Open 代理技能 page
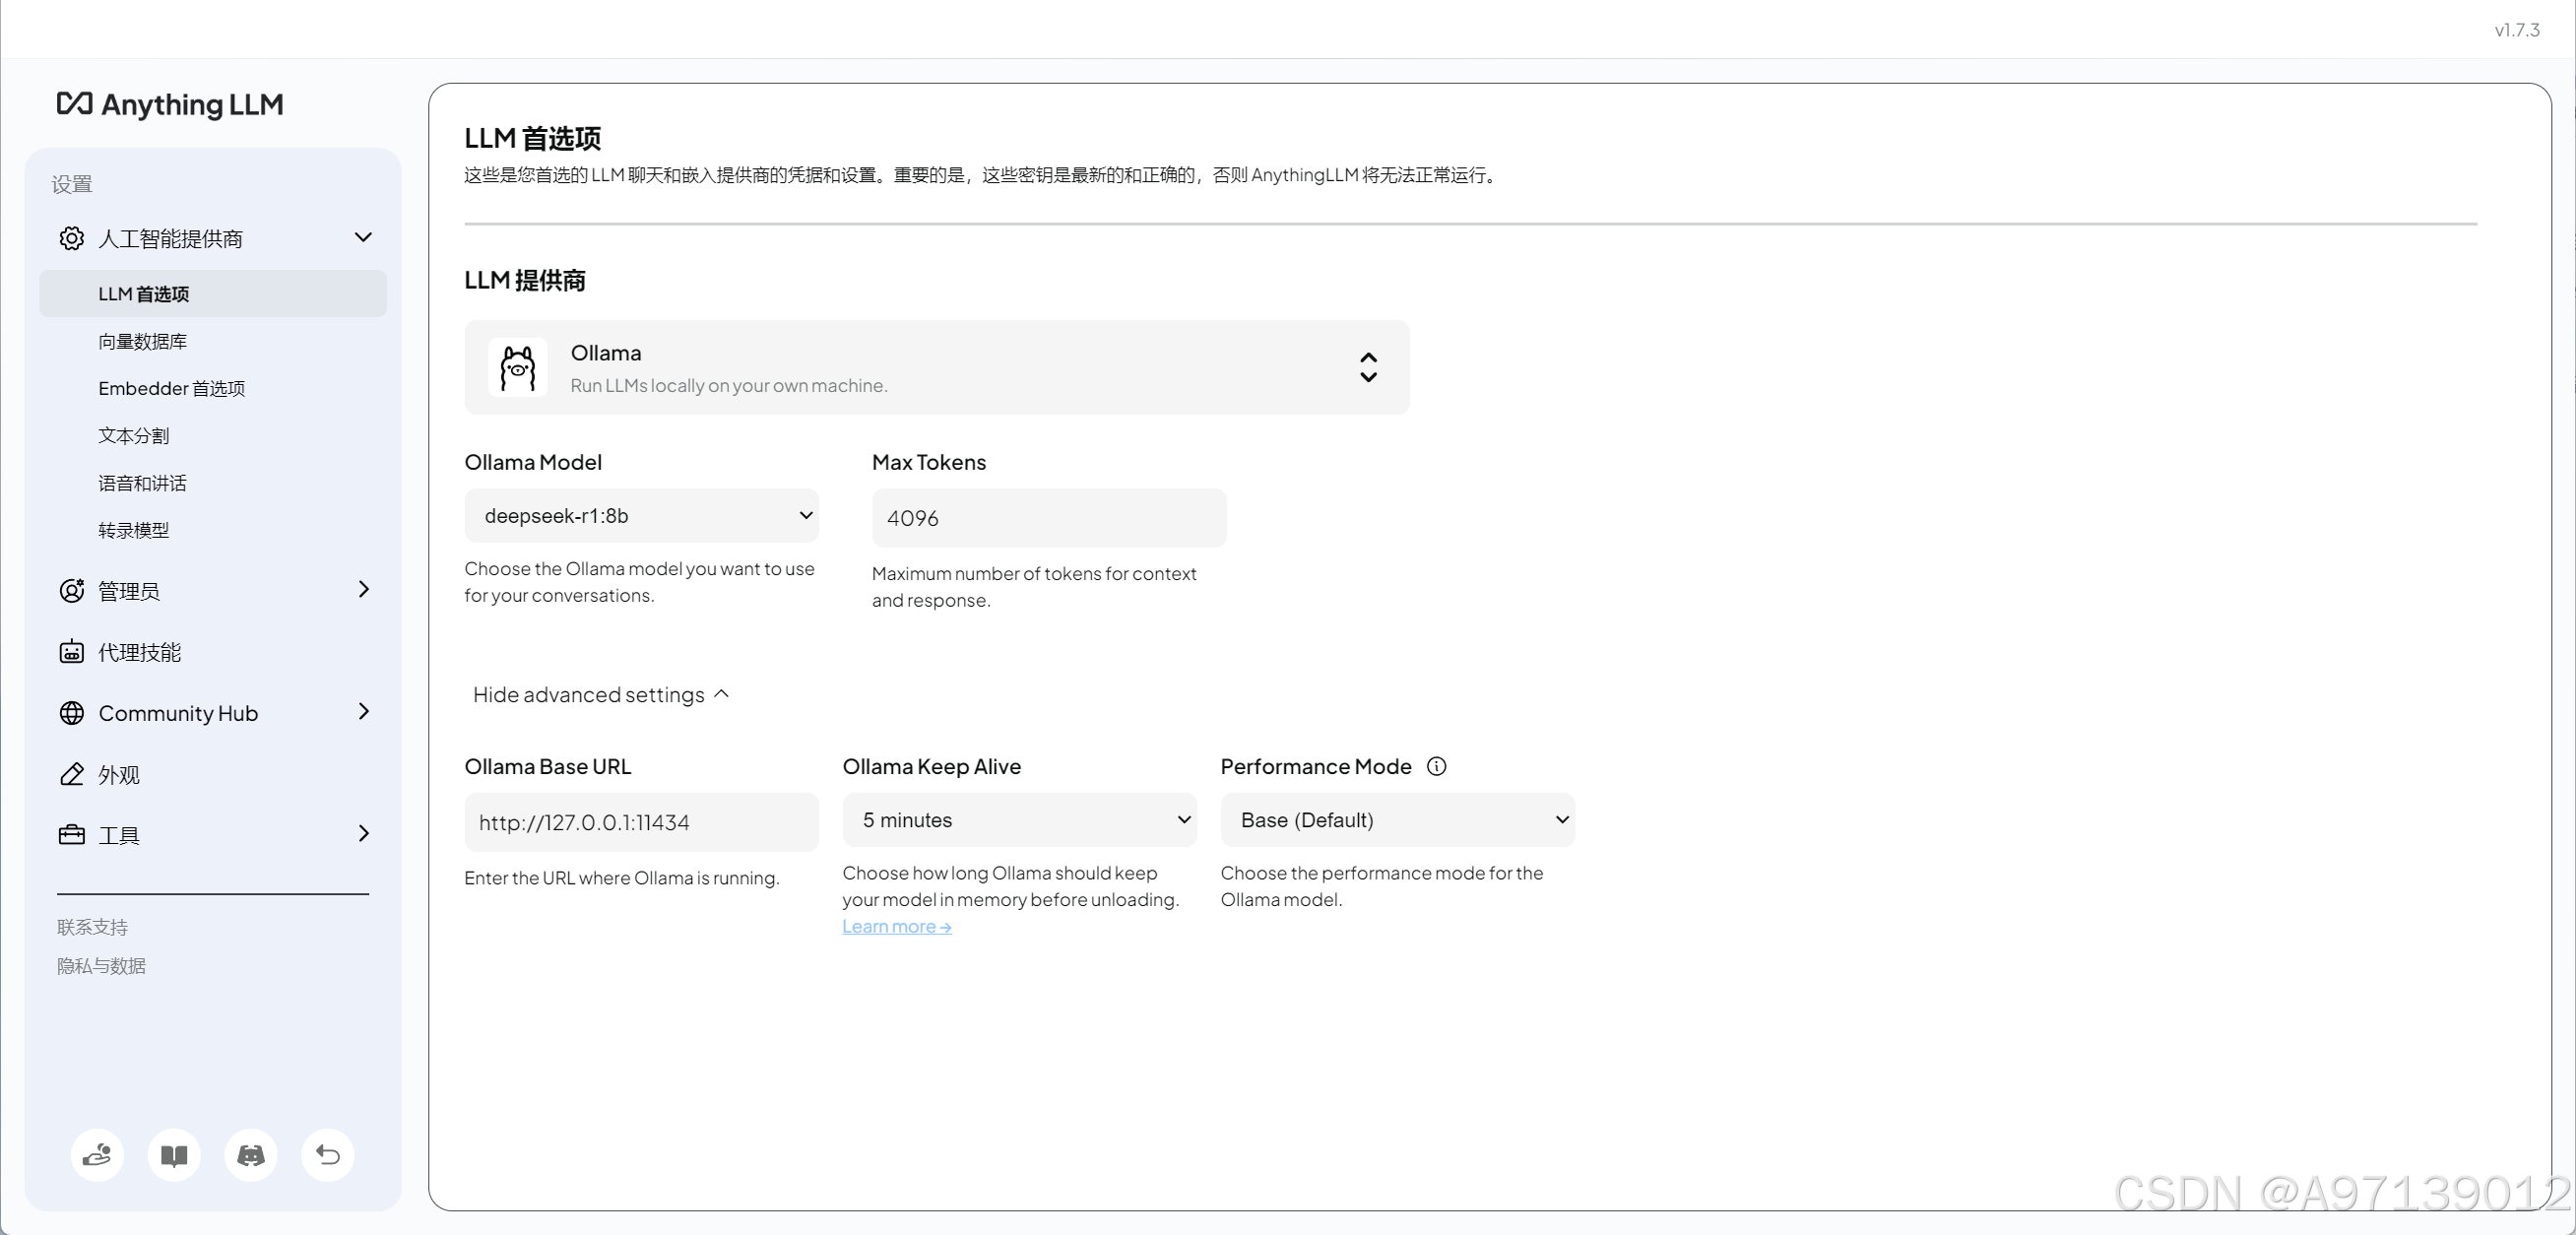This screenshot has width=2576, height=1235. 140,653
